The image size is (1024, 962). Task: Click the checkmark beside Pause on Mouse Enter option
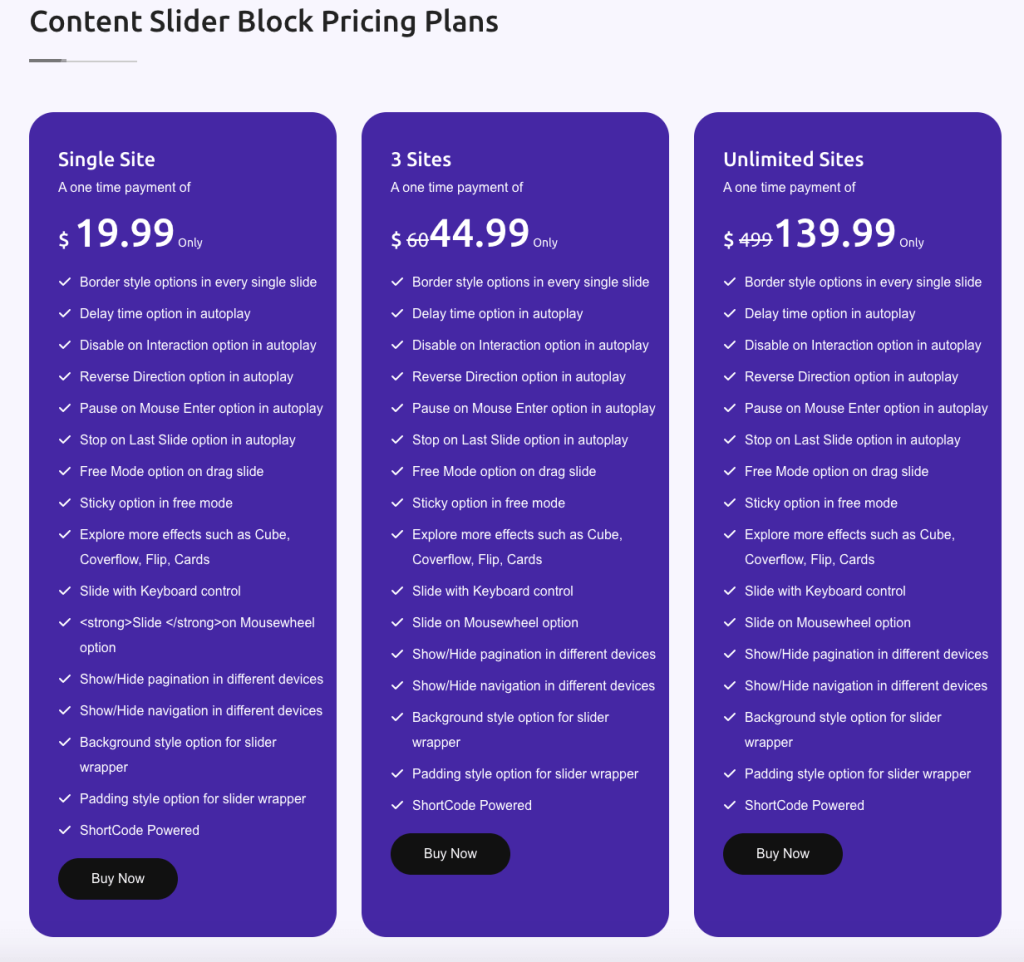click(65, 408)
